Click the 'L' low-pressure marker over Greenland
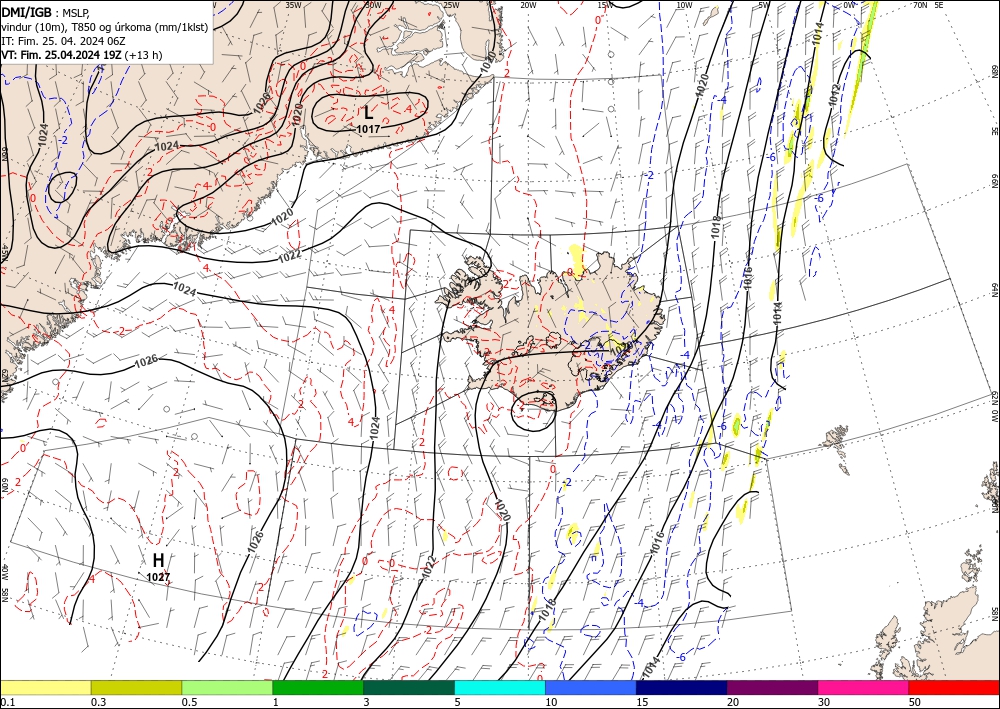Image resolution: width=1000 pixels, height=709 pixels. [368, 113]
